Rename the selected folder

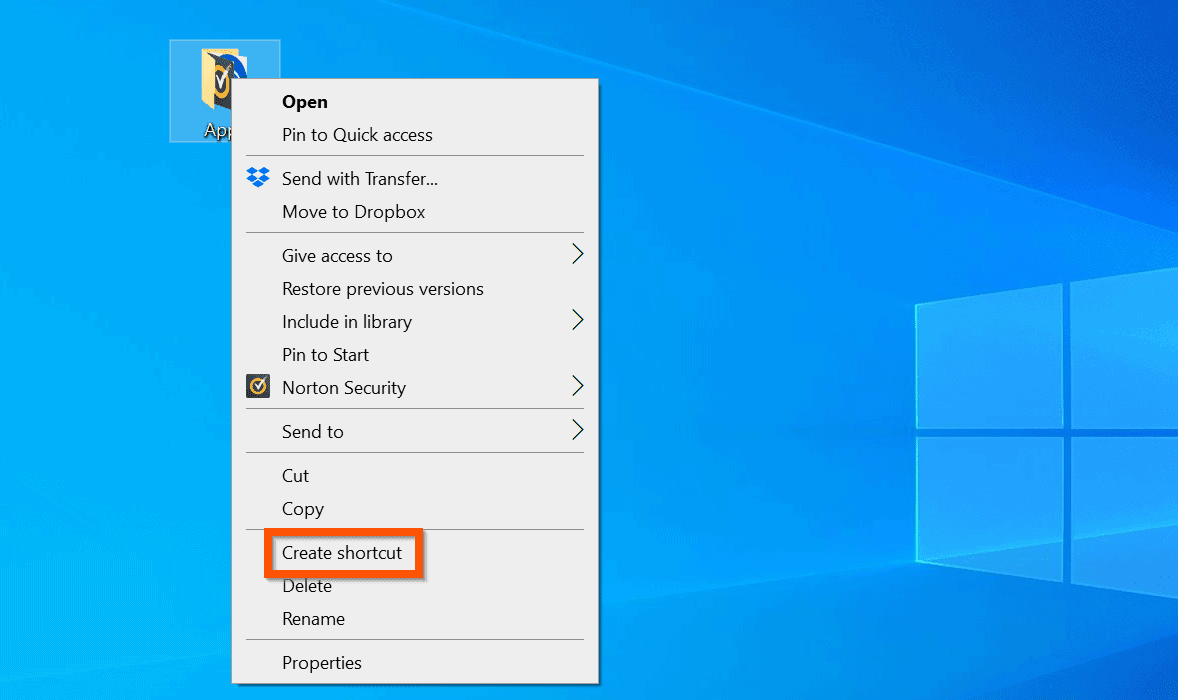pyautogui.click(x=313, y=618)
